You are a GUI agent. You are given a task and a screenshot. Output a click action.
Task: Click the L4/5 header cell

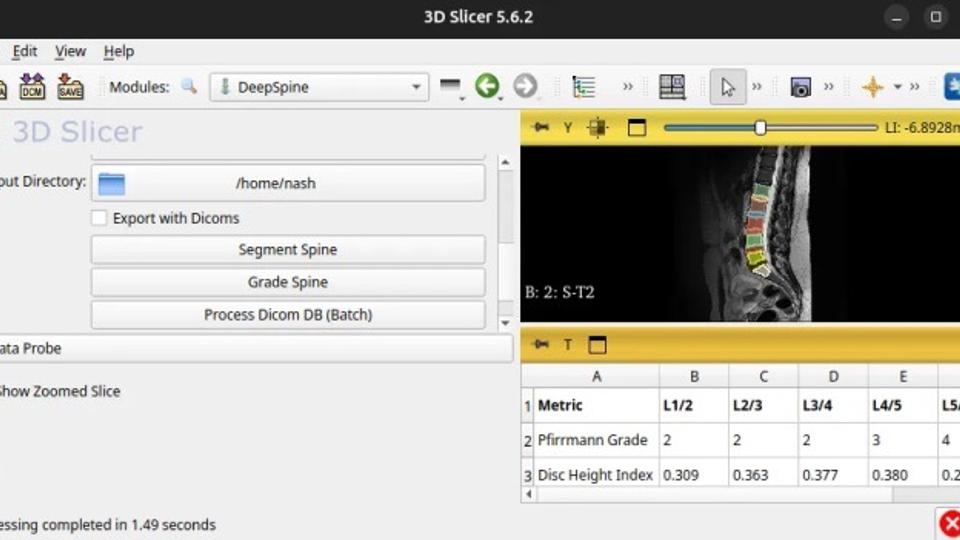pos(903,405)
